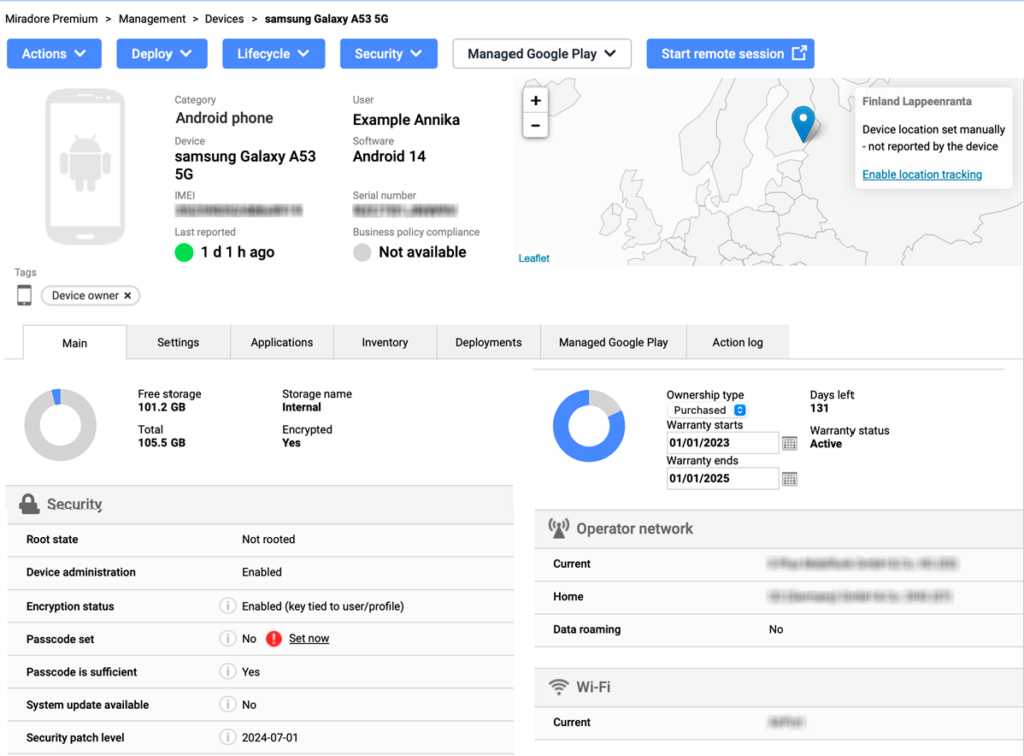Open the Applications tab
This screenshot has width=1024, height=756.
tap(282, 342)
